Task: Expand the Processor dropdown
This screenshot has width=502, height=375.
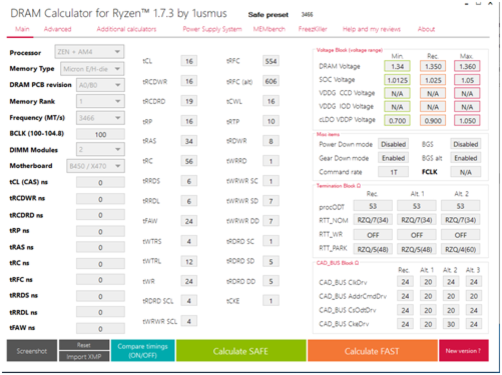Action: click(89, 52)
